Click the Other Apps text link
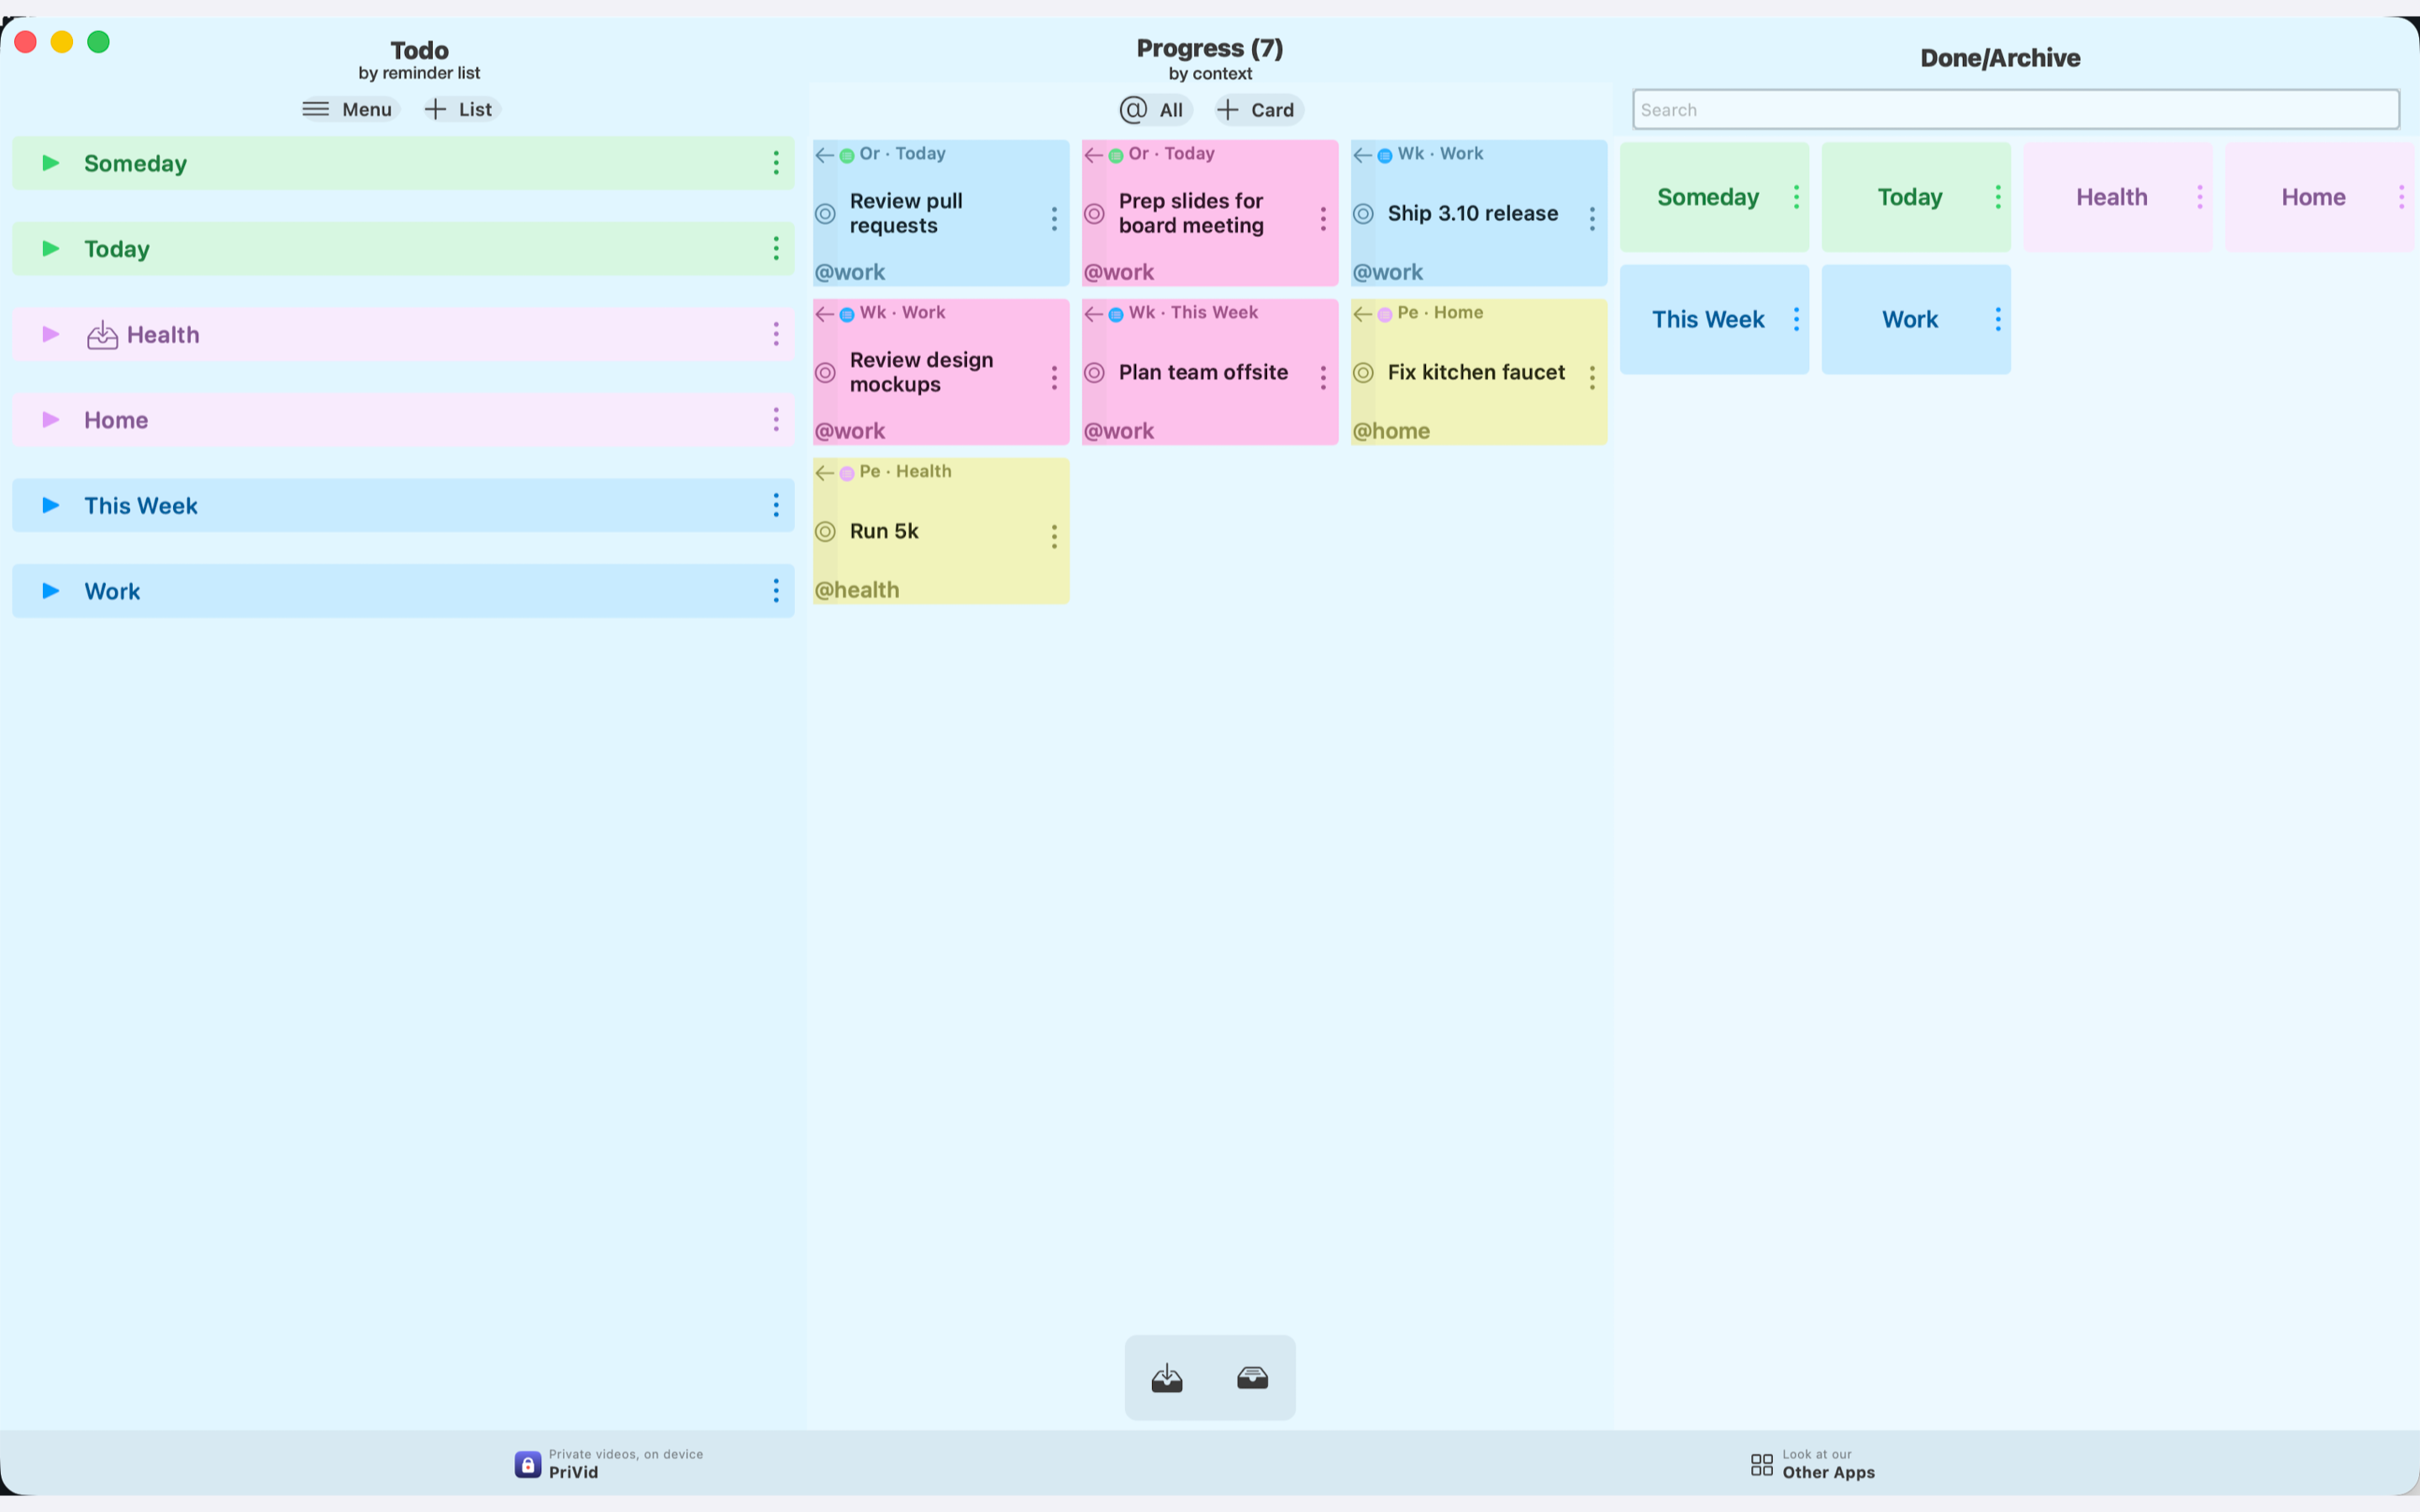Screen dimensions: 2420x1512 pyautogui.click(x=1828, y=1472)
